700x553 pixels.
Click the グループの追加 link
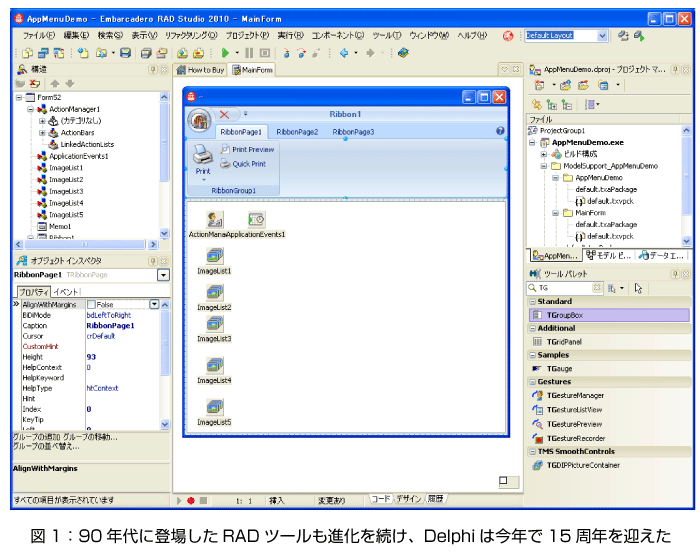click(36, 437)
